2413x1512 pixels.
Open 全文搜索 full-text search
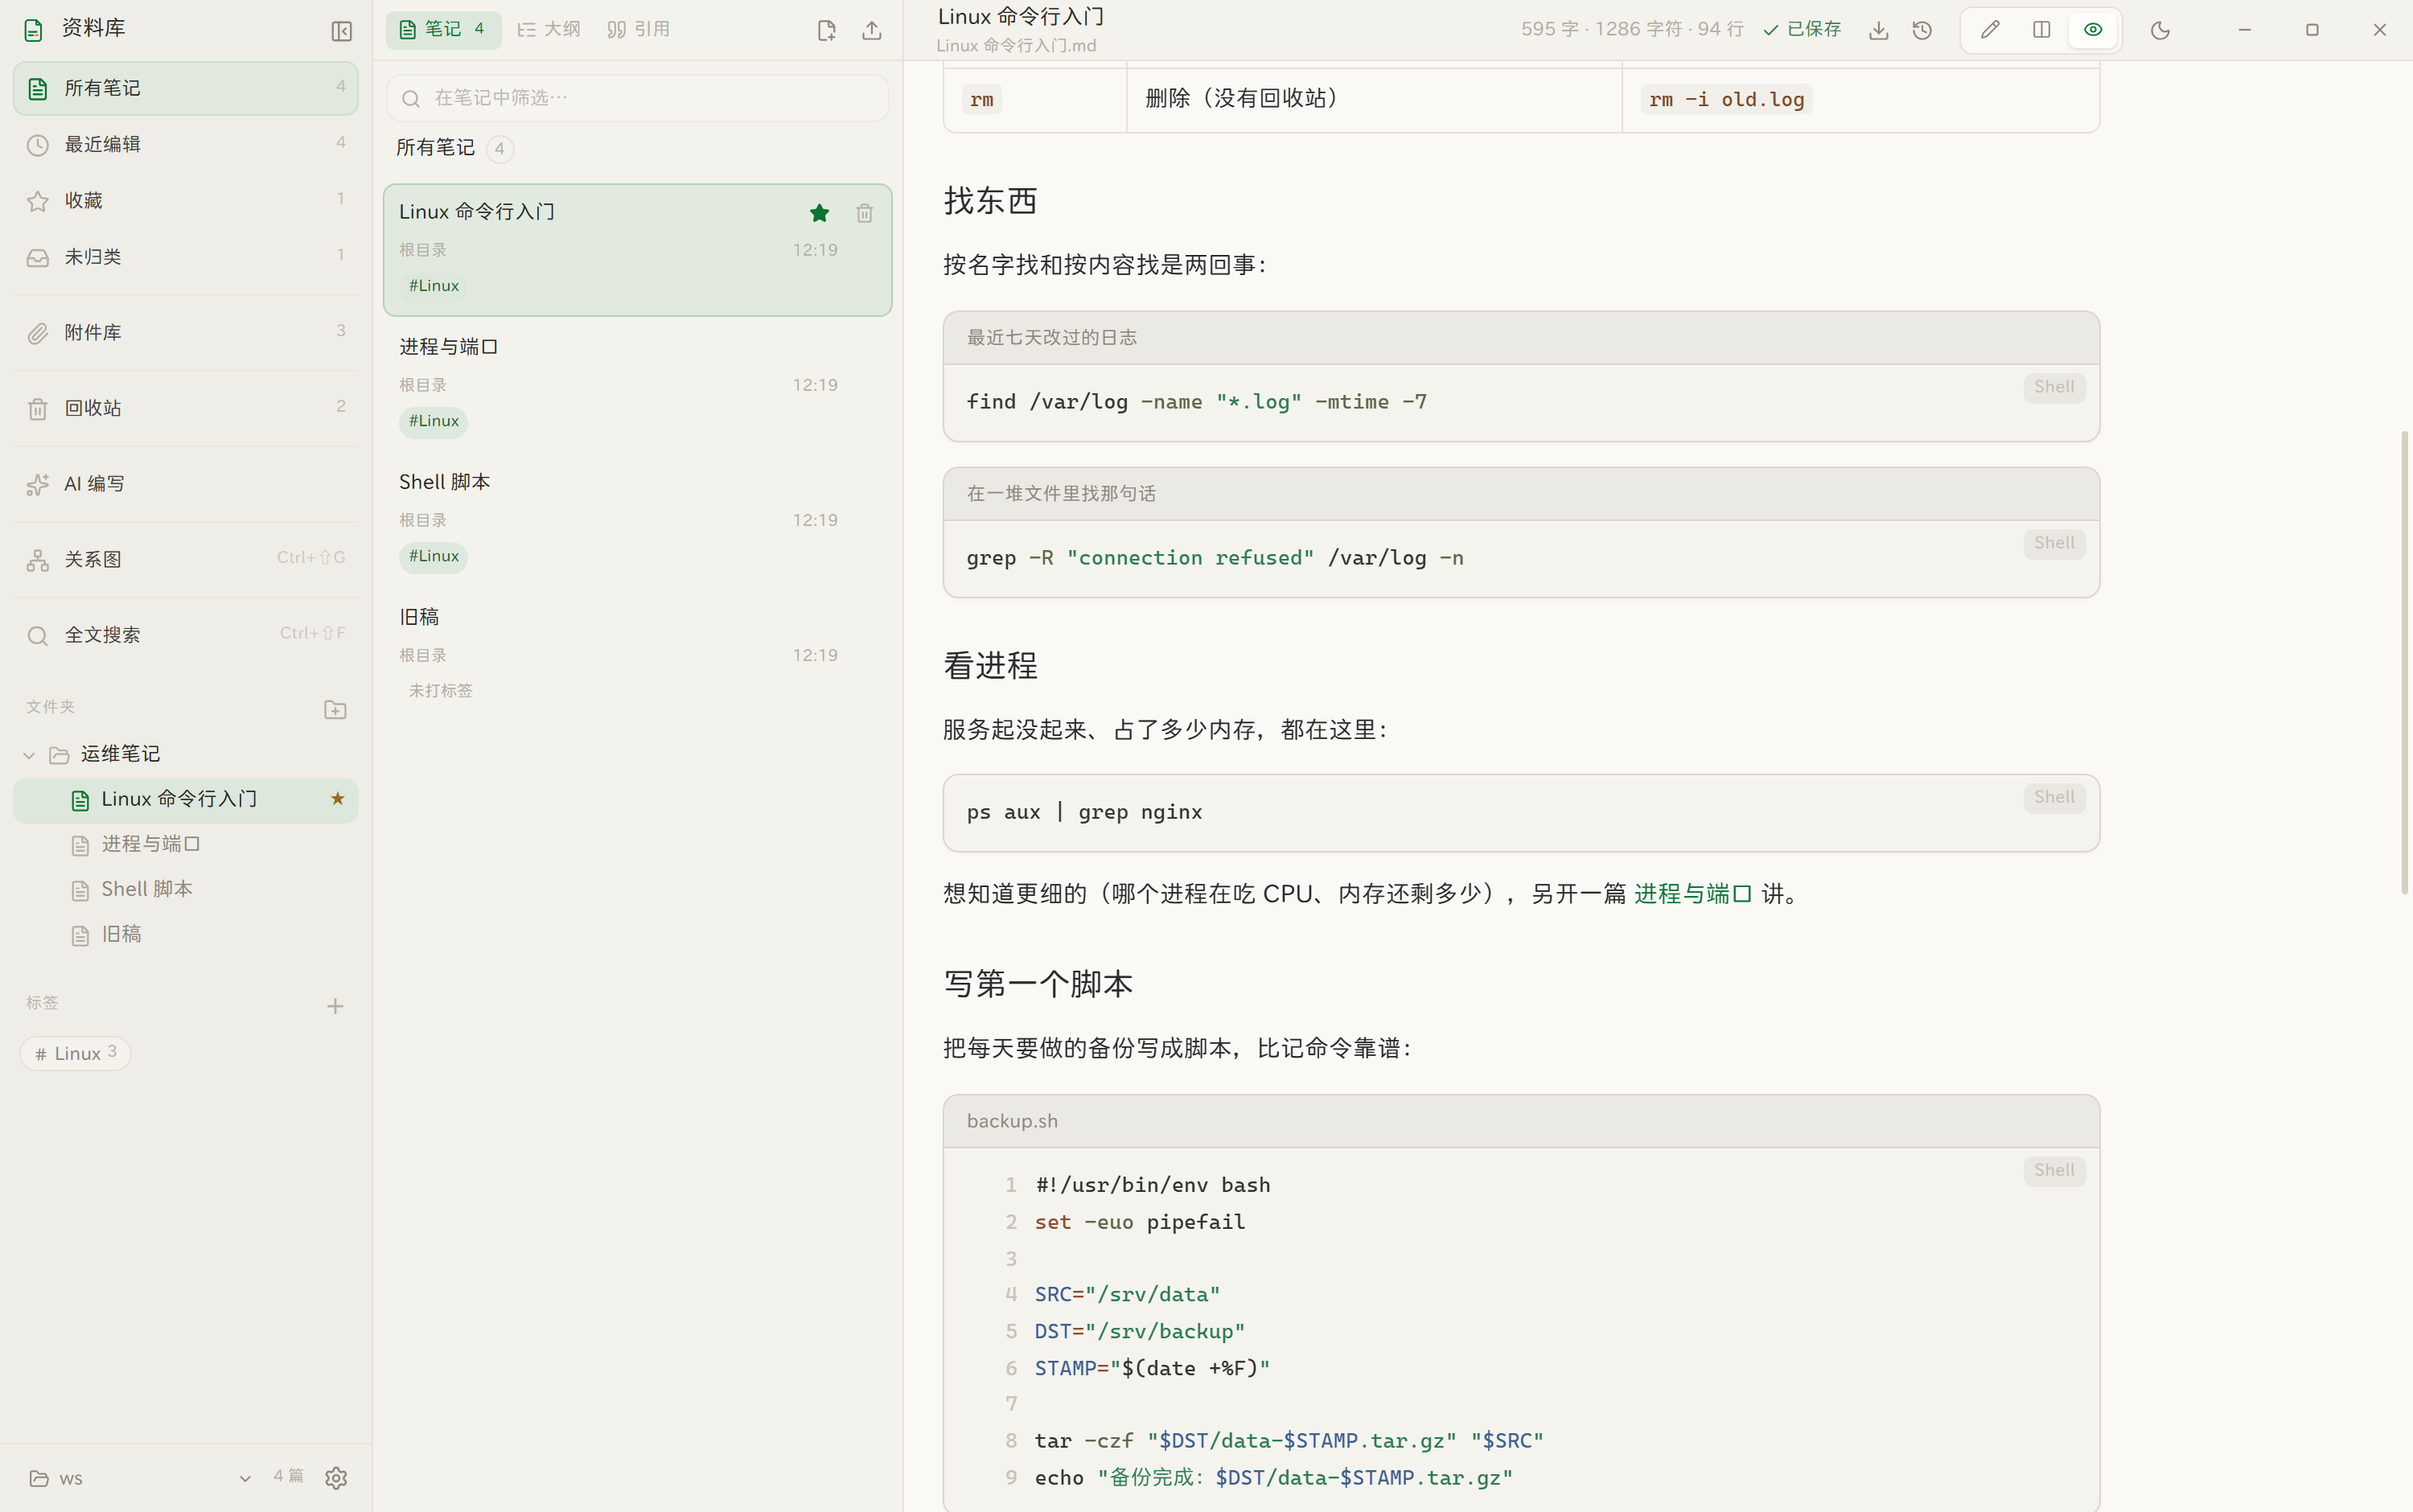pyautogui.click(x=186, y=635)
